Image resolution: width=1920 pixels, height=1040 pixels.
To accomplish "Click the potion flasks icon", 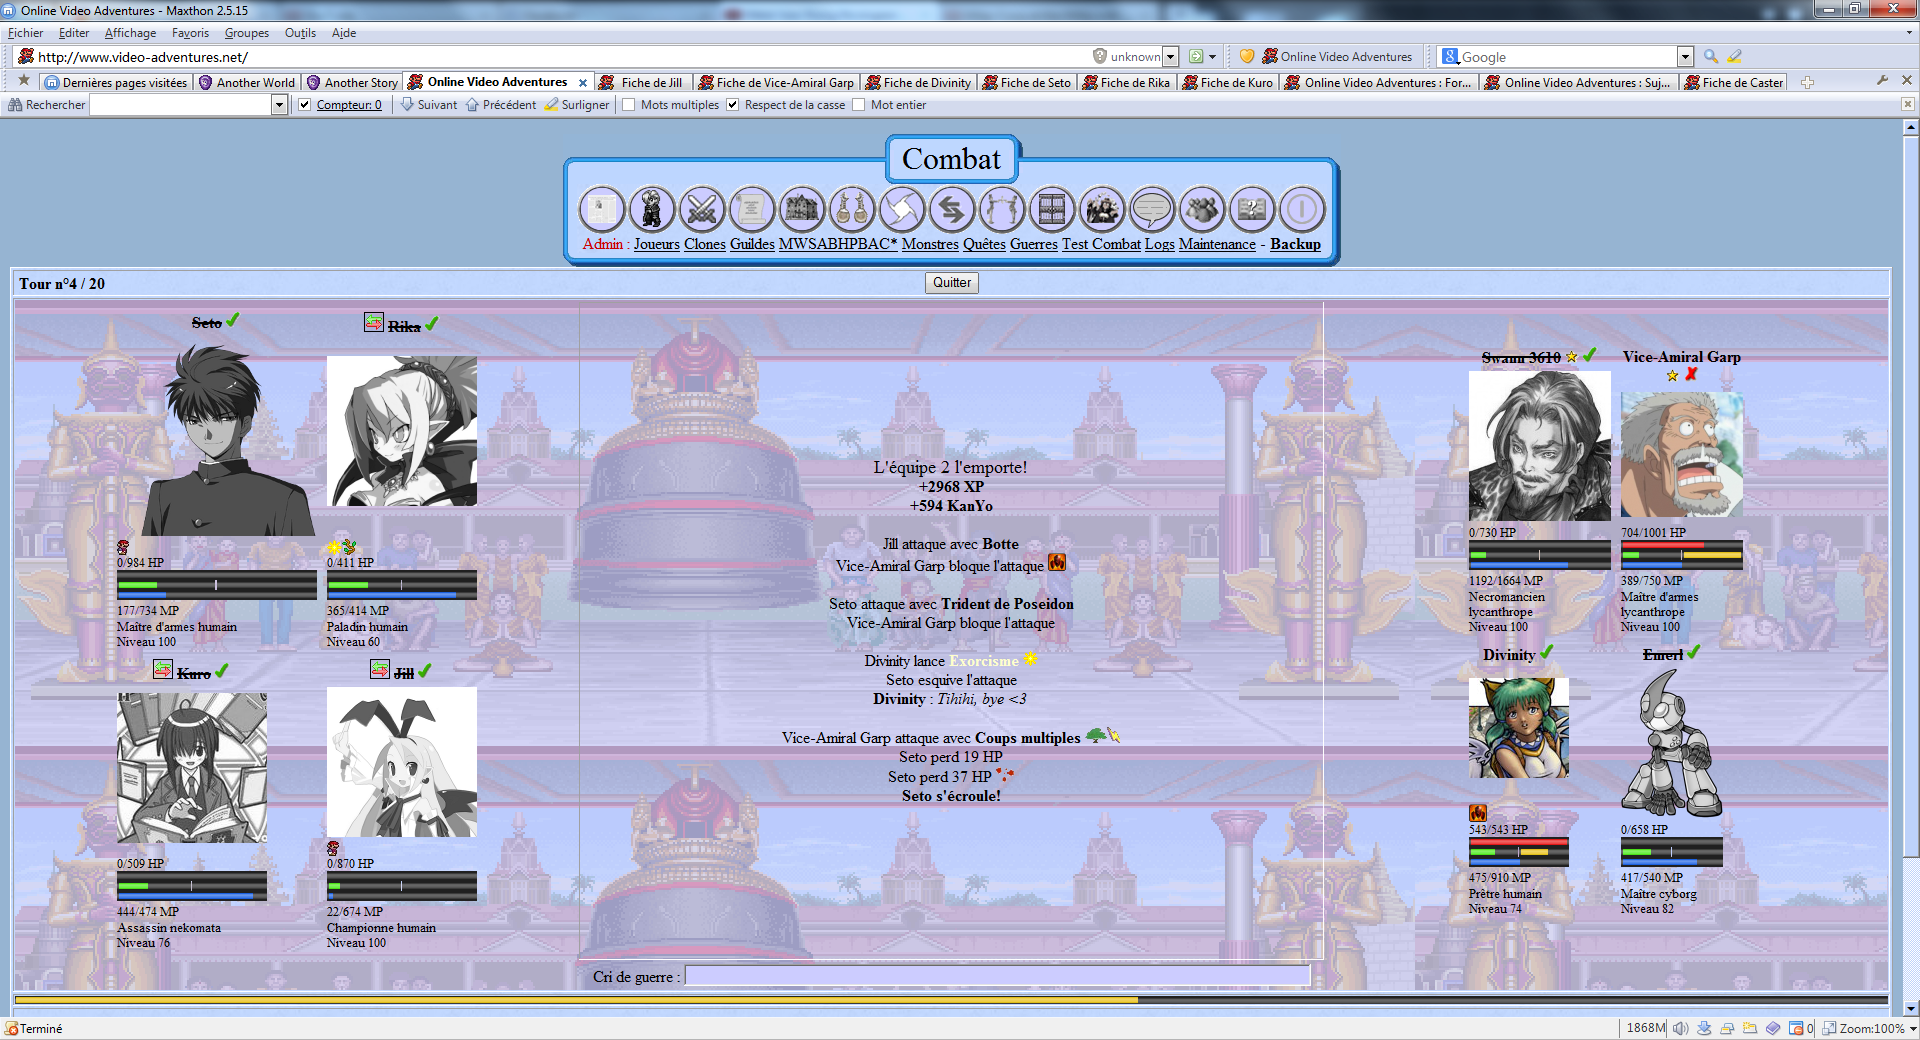I will pos(851,210).
